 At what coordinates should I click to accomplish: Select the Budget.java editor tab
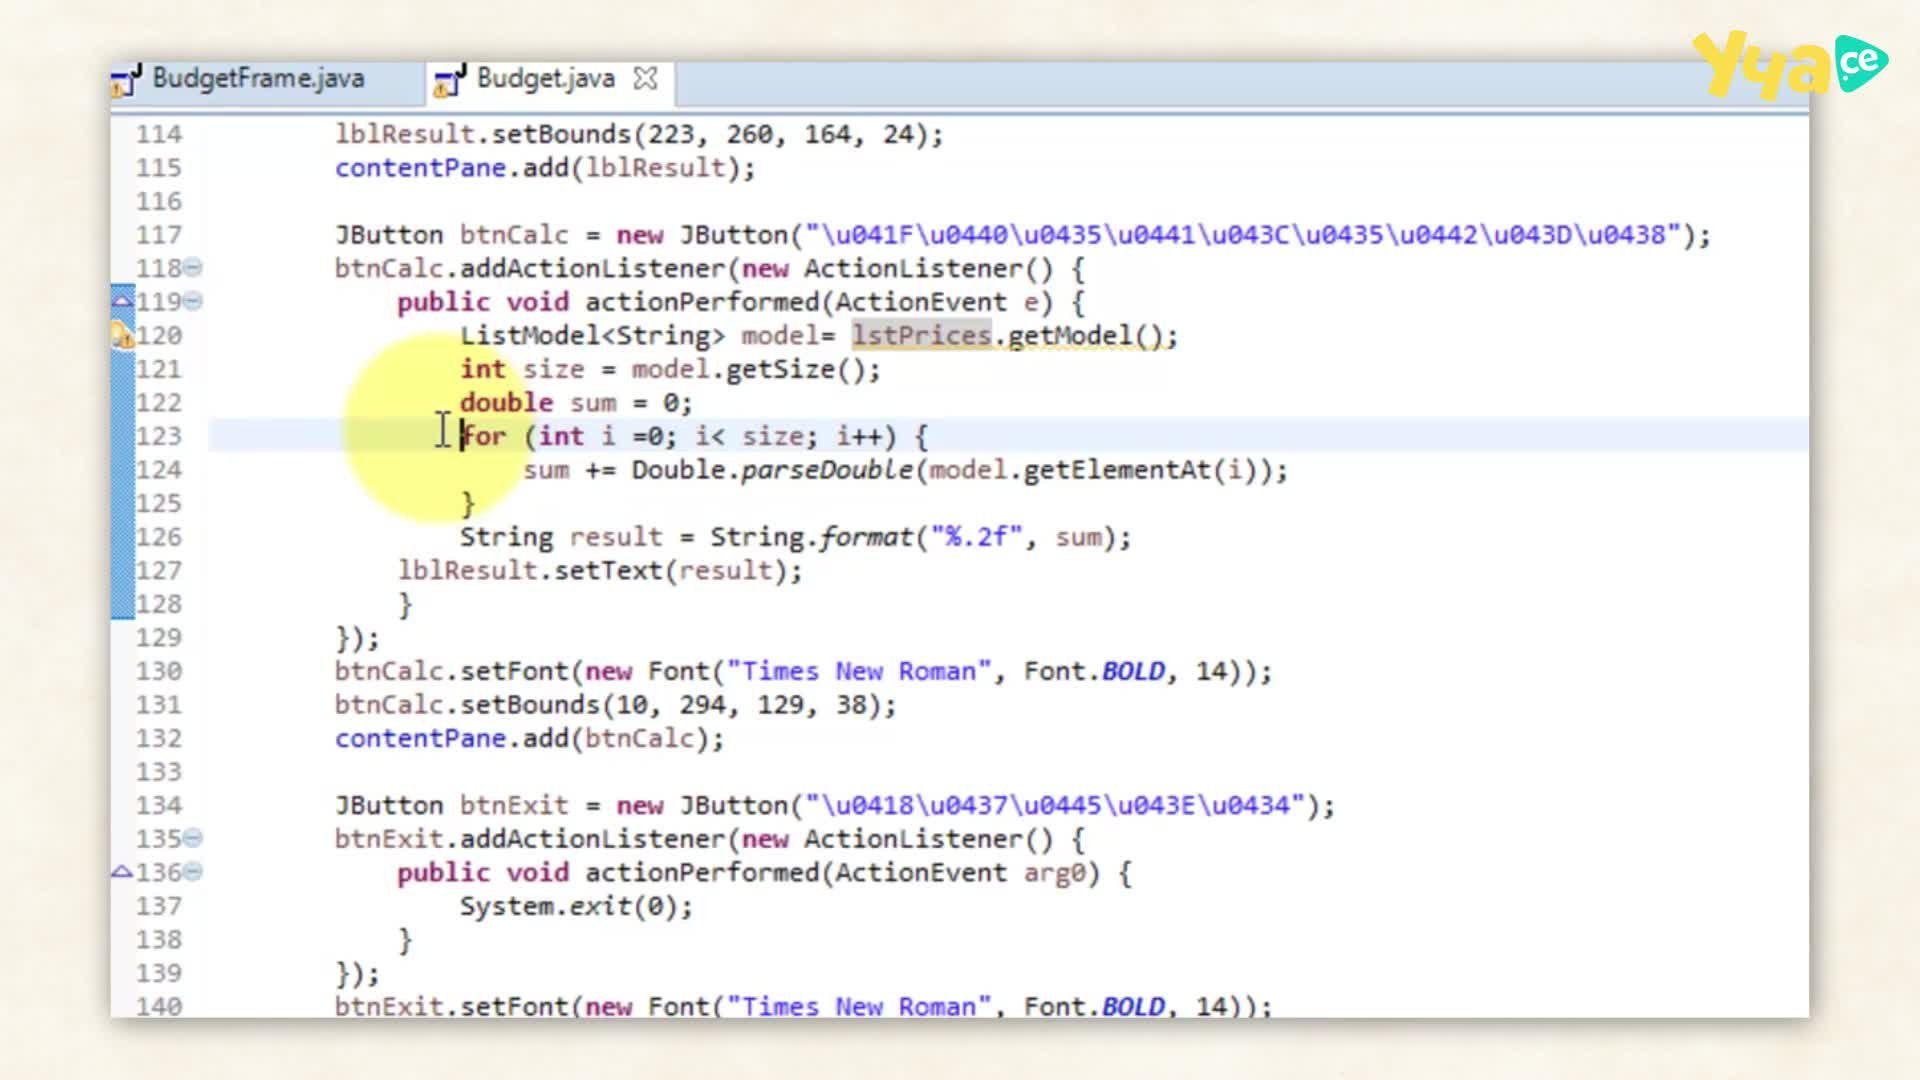click(545, 79)
